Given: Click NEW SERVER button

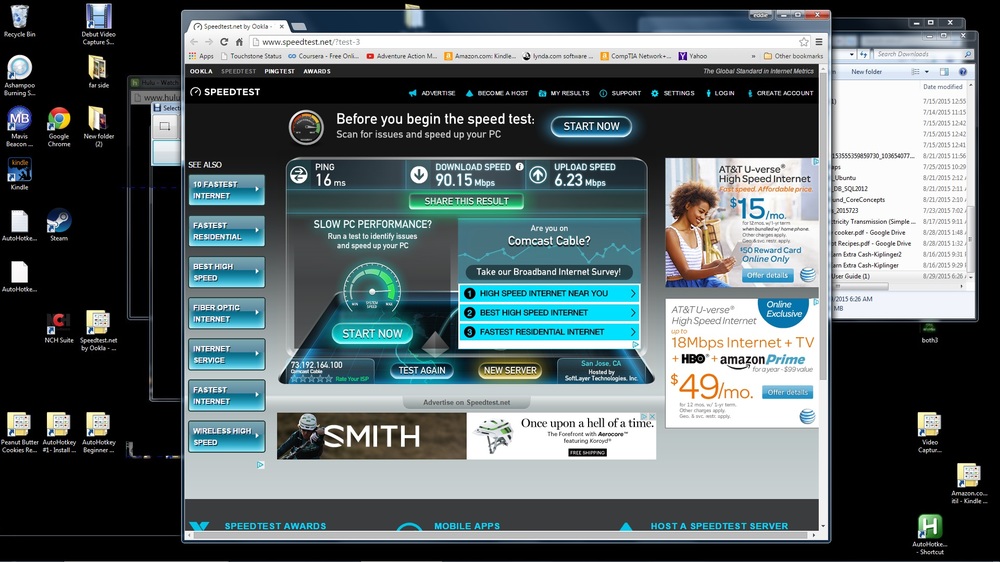Looking at the screenshot, I should pyautogui.click(x=510, y=370).
